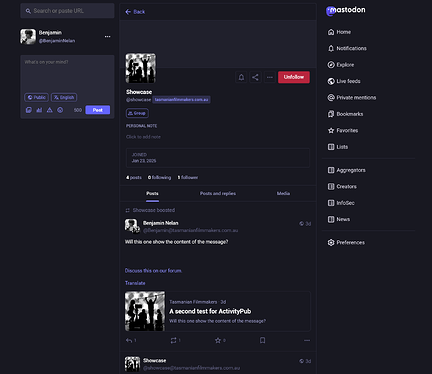Viewport: 432px width, 374px height.
Task: Add a poll to the post
Action: 39,110
